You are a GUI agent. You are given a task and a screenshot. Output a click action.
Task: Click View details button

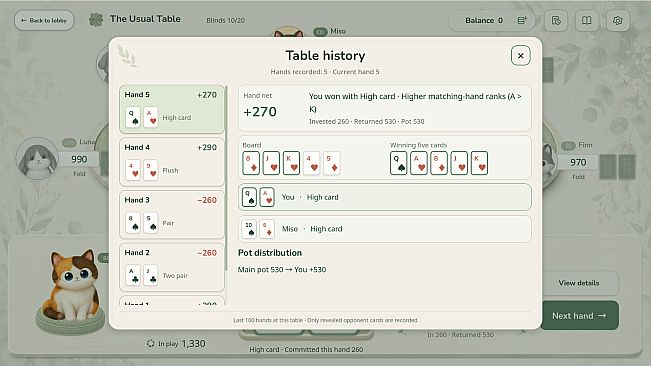(579, 283)
